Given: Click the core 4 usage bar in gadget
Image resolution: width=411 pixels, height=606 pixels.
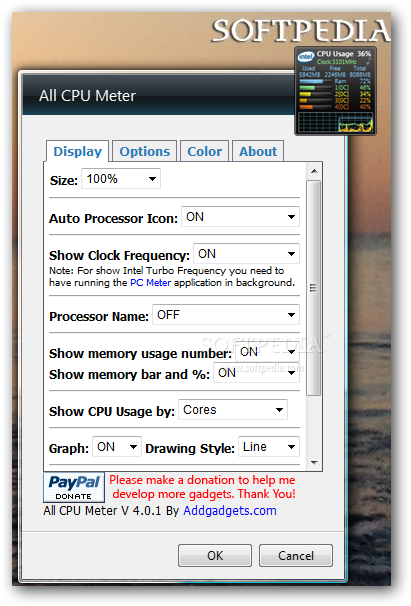Looking at the screenshot, I should click(x=316, y=107).
